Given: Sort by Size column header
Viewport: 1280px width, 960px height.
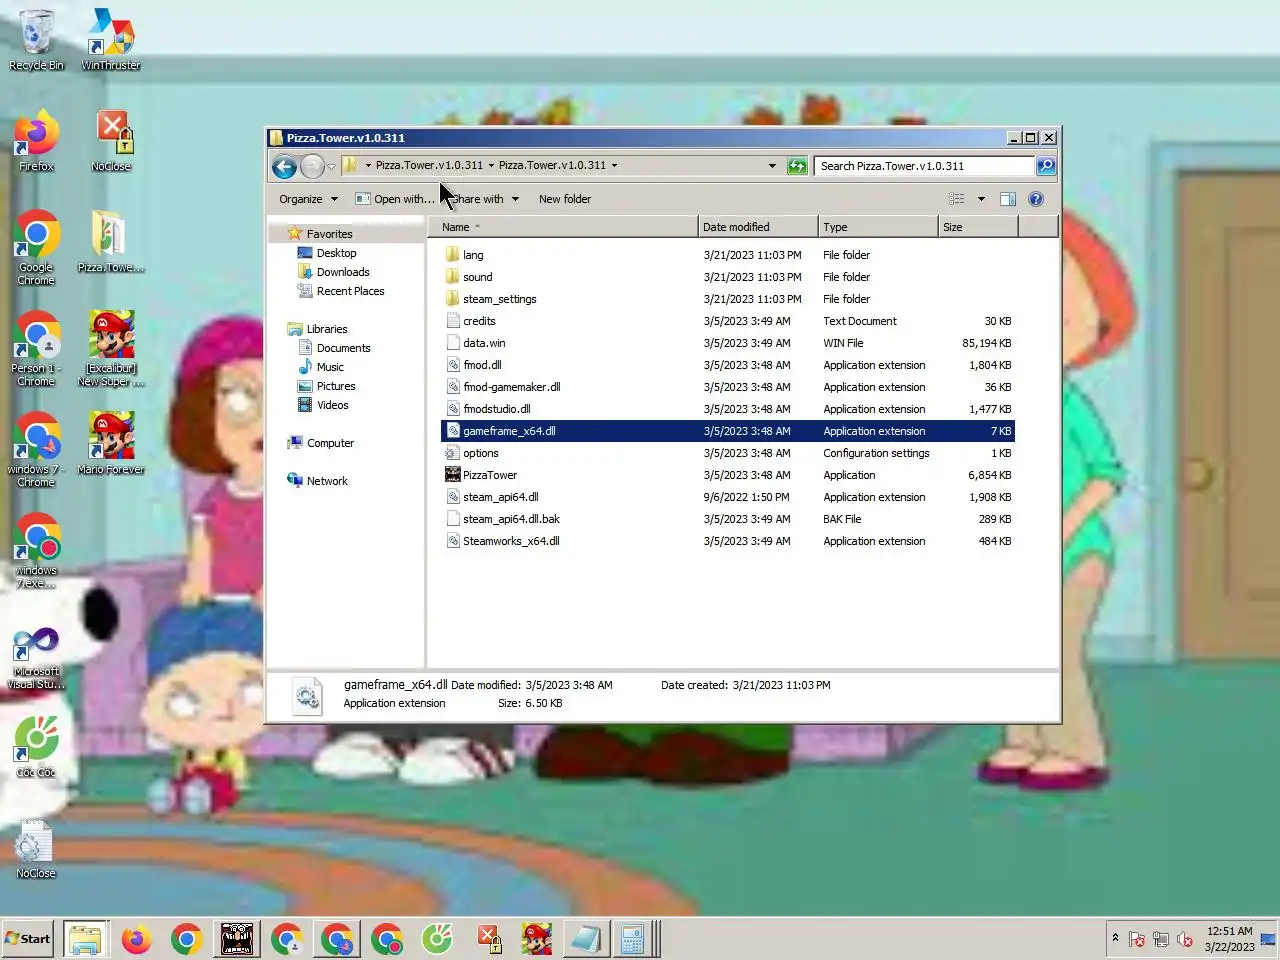Looking at the screenshot, I should [978, 227].
